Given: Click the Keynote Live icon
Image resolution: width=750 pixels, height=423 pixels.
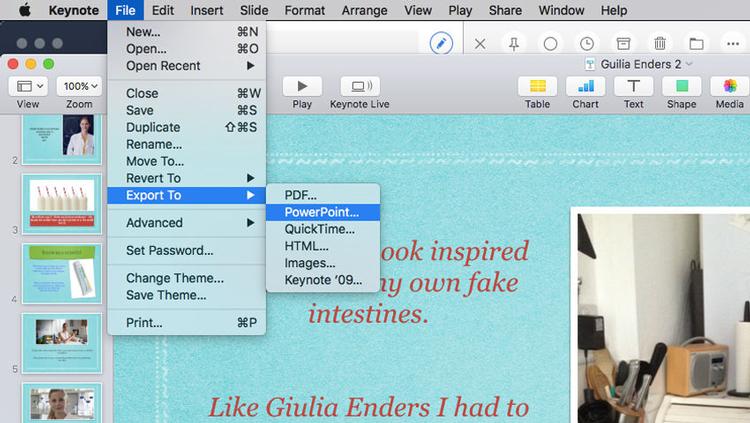Looking at the screenshot, I should pos(360,86).
